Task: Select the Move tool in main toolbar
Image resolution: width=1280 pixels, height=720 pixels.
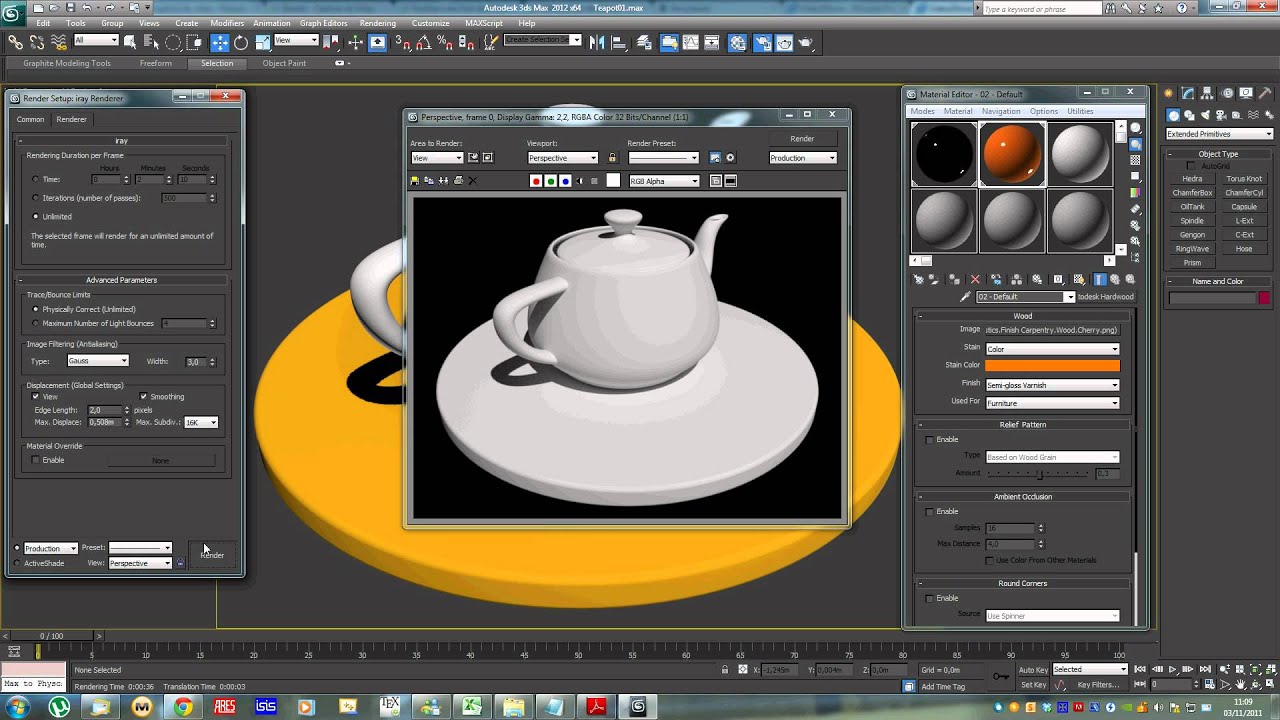Action: [220, 42]
